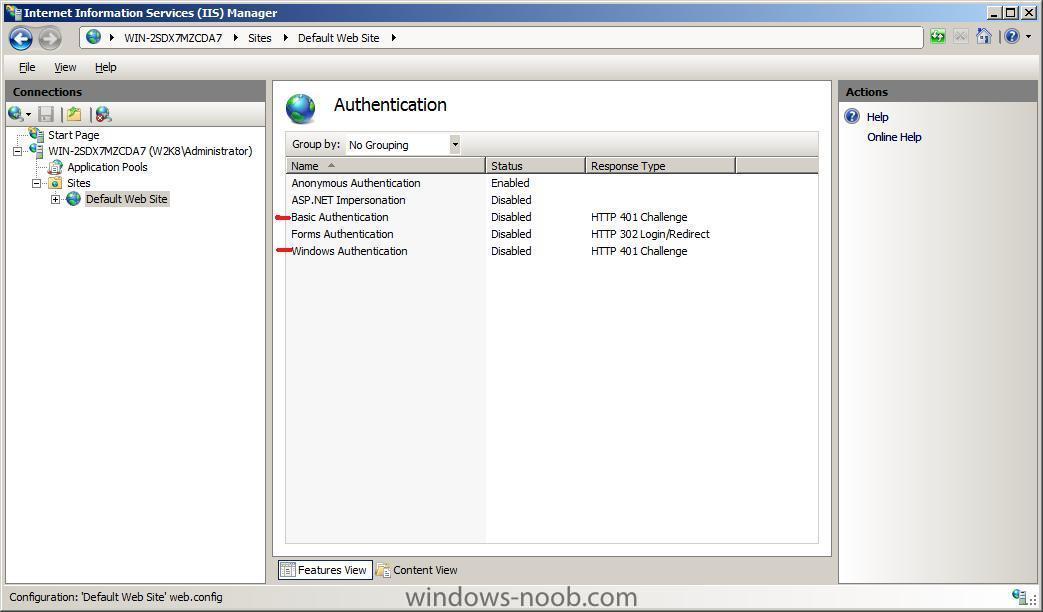
Task: Select Application Pools in the tree
Action: click(x=107, y=167)
